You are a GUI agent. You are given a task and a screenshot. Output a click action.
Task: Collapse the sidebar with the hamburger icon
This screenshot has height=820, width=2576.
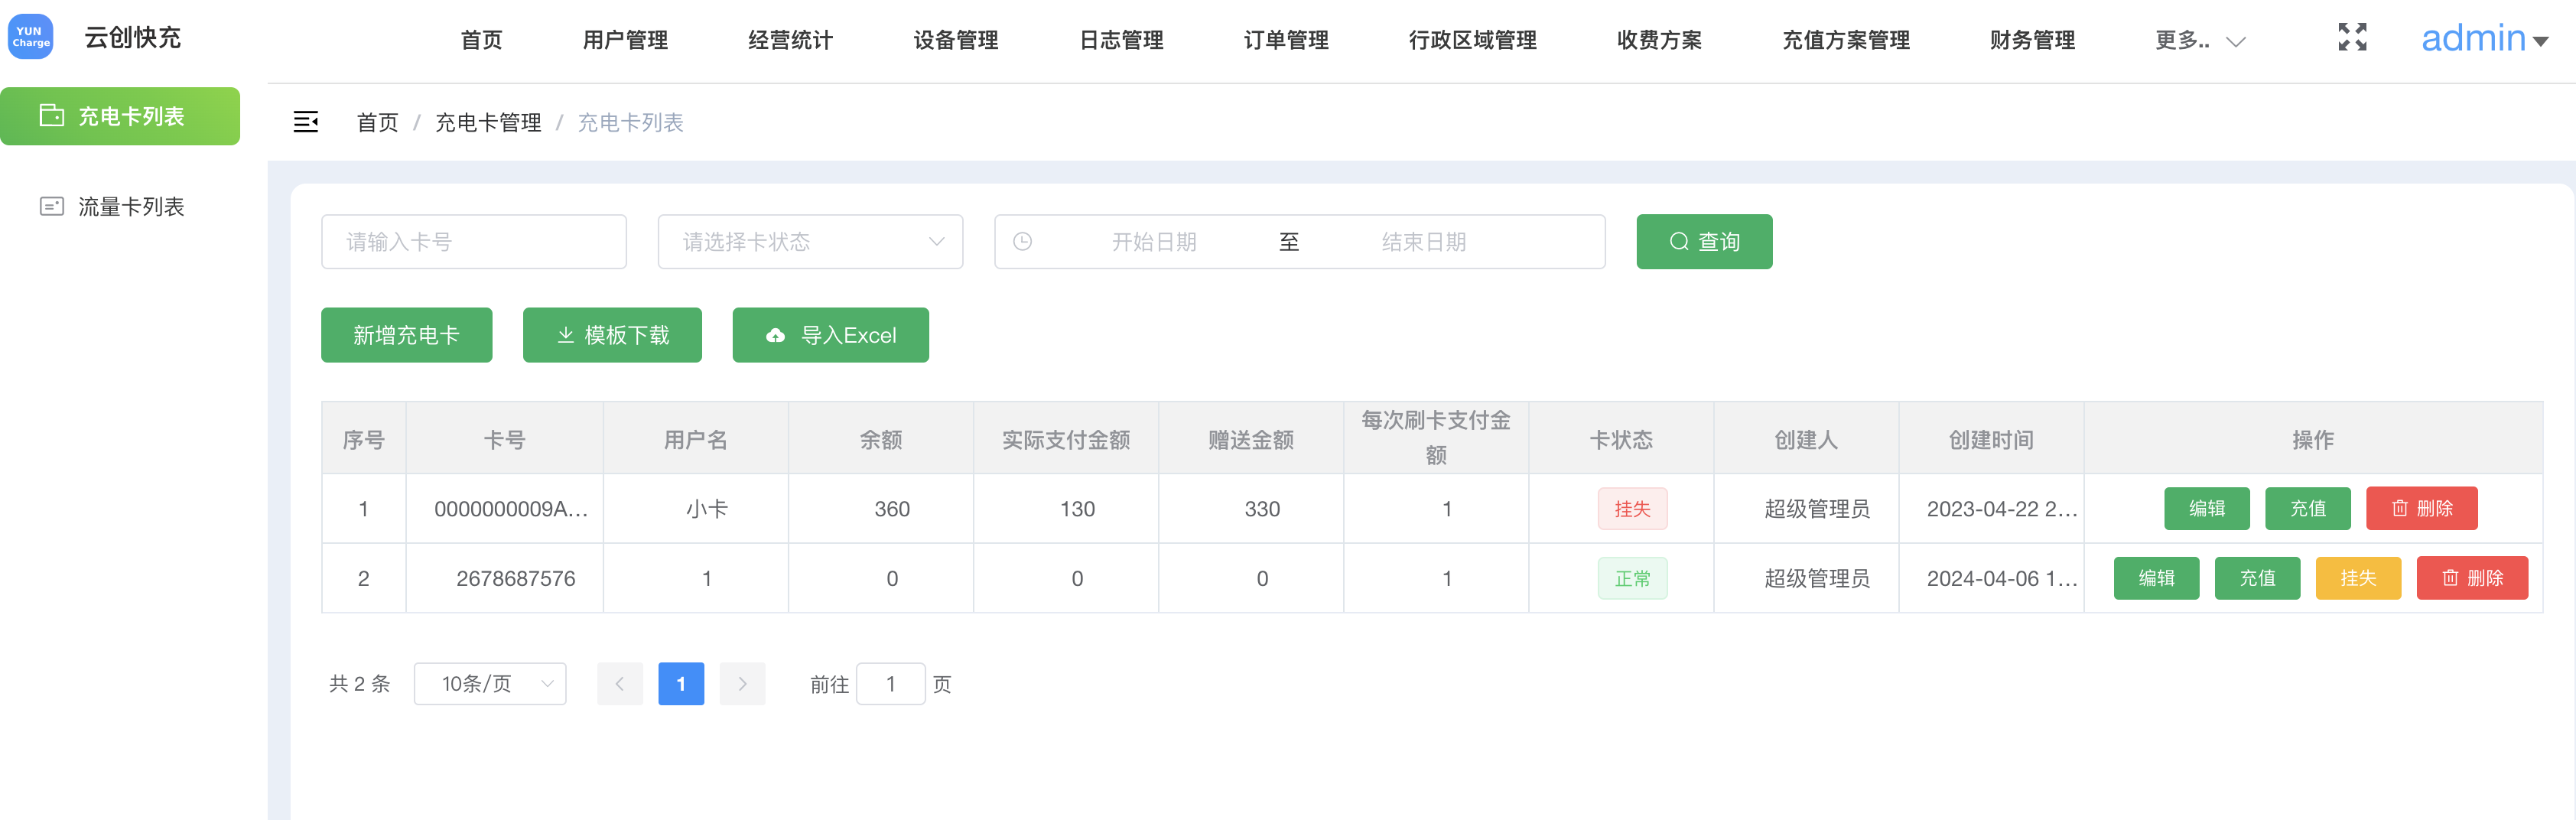click(x=305, y=122)
